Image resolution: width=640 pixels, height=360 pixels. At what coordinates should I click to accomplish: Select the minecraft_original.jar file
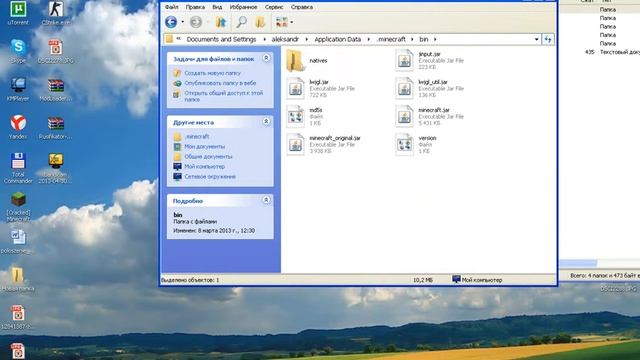[x=324, y=144]
